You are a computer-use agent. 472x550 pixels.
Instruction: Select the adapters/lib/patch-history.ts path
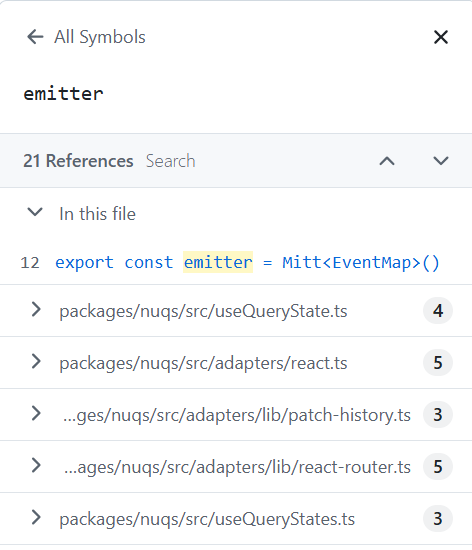pyautogui.click(x=237, y=415)
